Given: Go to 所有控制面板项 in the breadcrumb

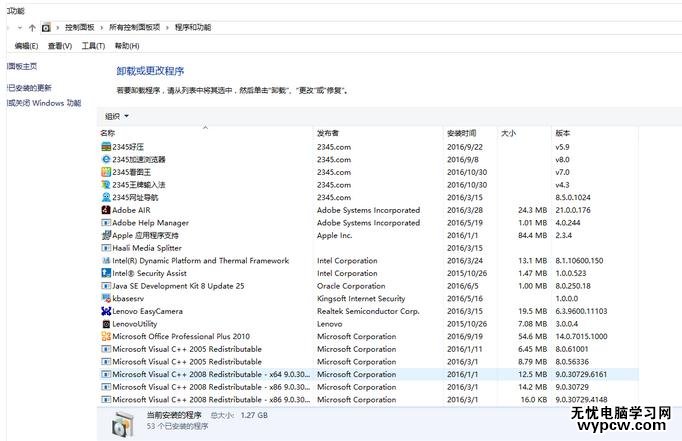Looking at the screenshot, I should [134, 27].
